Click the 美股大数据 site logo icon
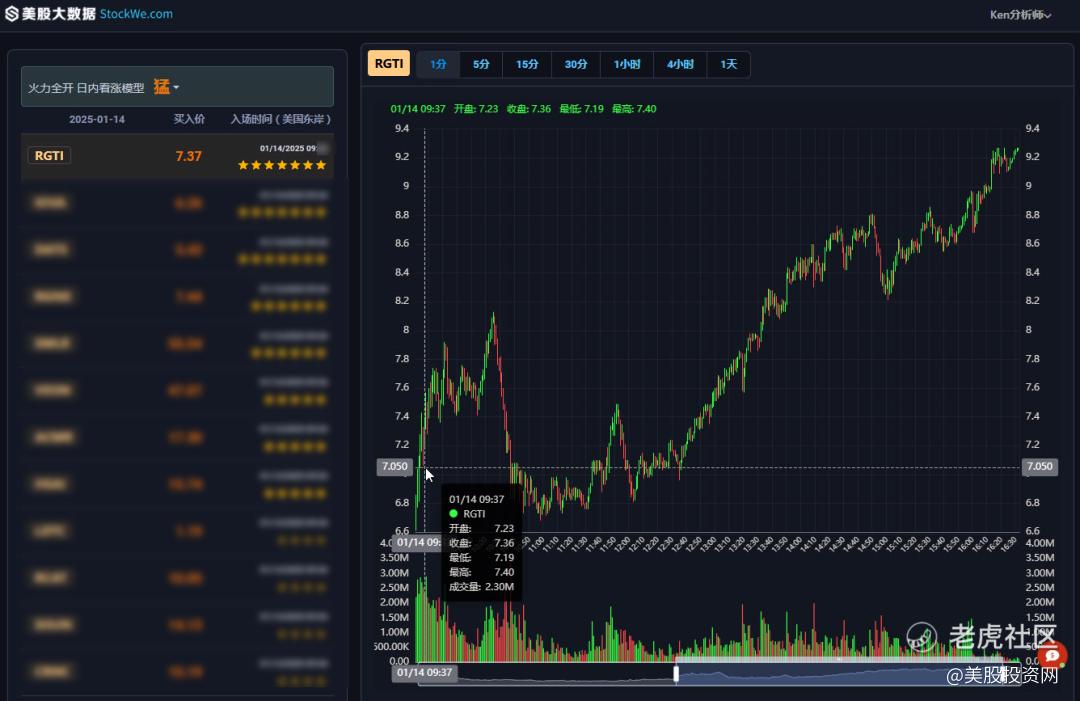The width and height of the screenshot is (1080, 701). point(12,14)
